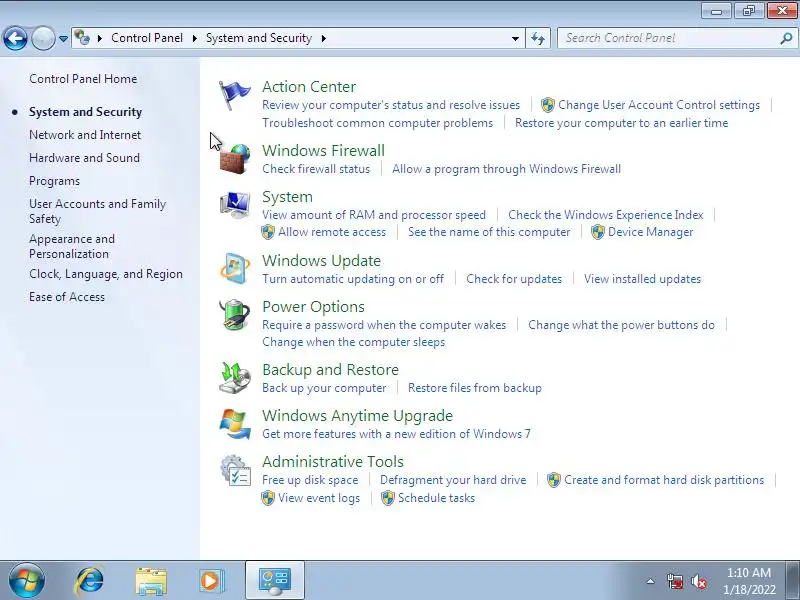Open recent pages dropdown next to Forward button
Viewport: 800px width, 600px height.
tap(63, 38)
